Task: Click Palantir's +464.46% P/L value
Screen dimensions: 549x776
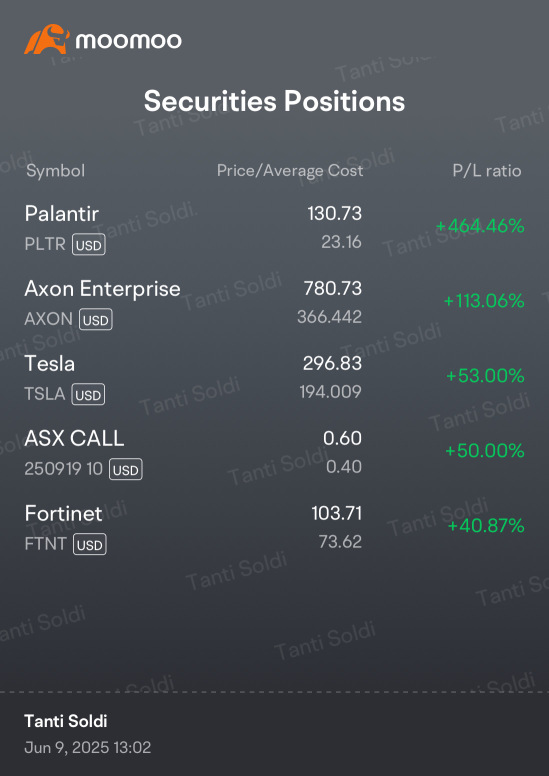Action: coord(480,226)
